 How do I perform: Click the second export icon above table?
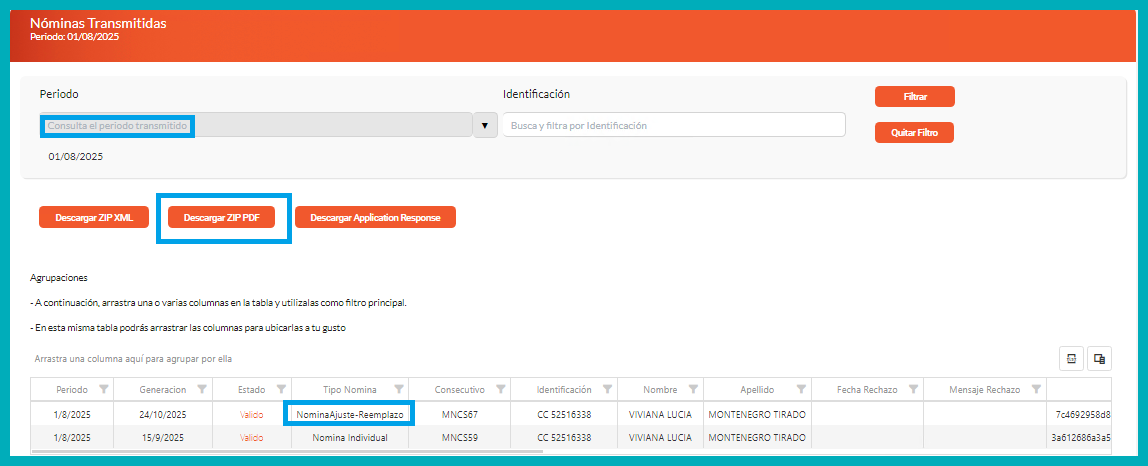click(x=1099, y=359)
